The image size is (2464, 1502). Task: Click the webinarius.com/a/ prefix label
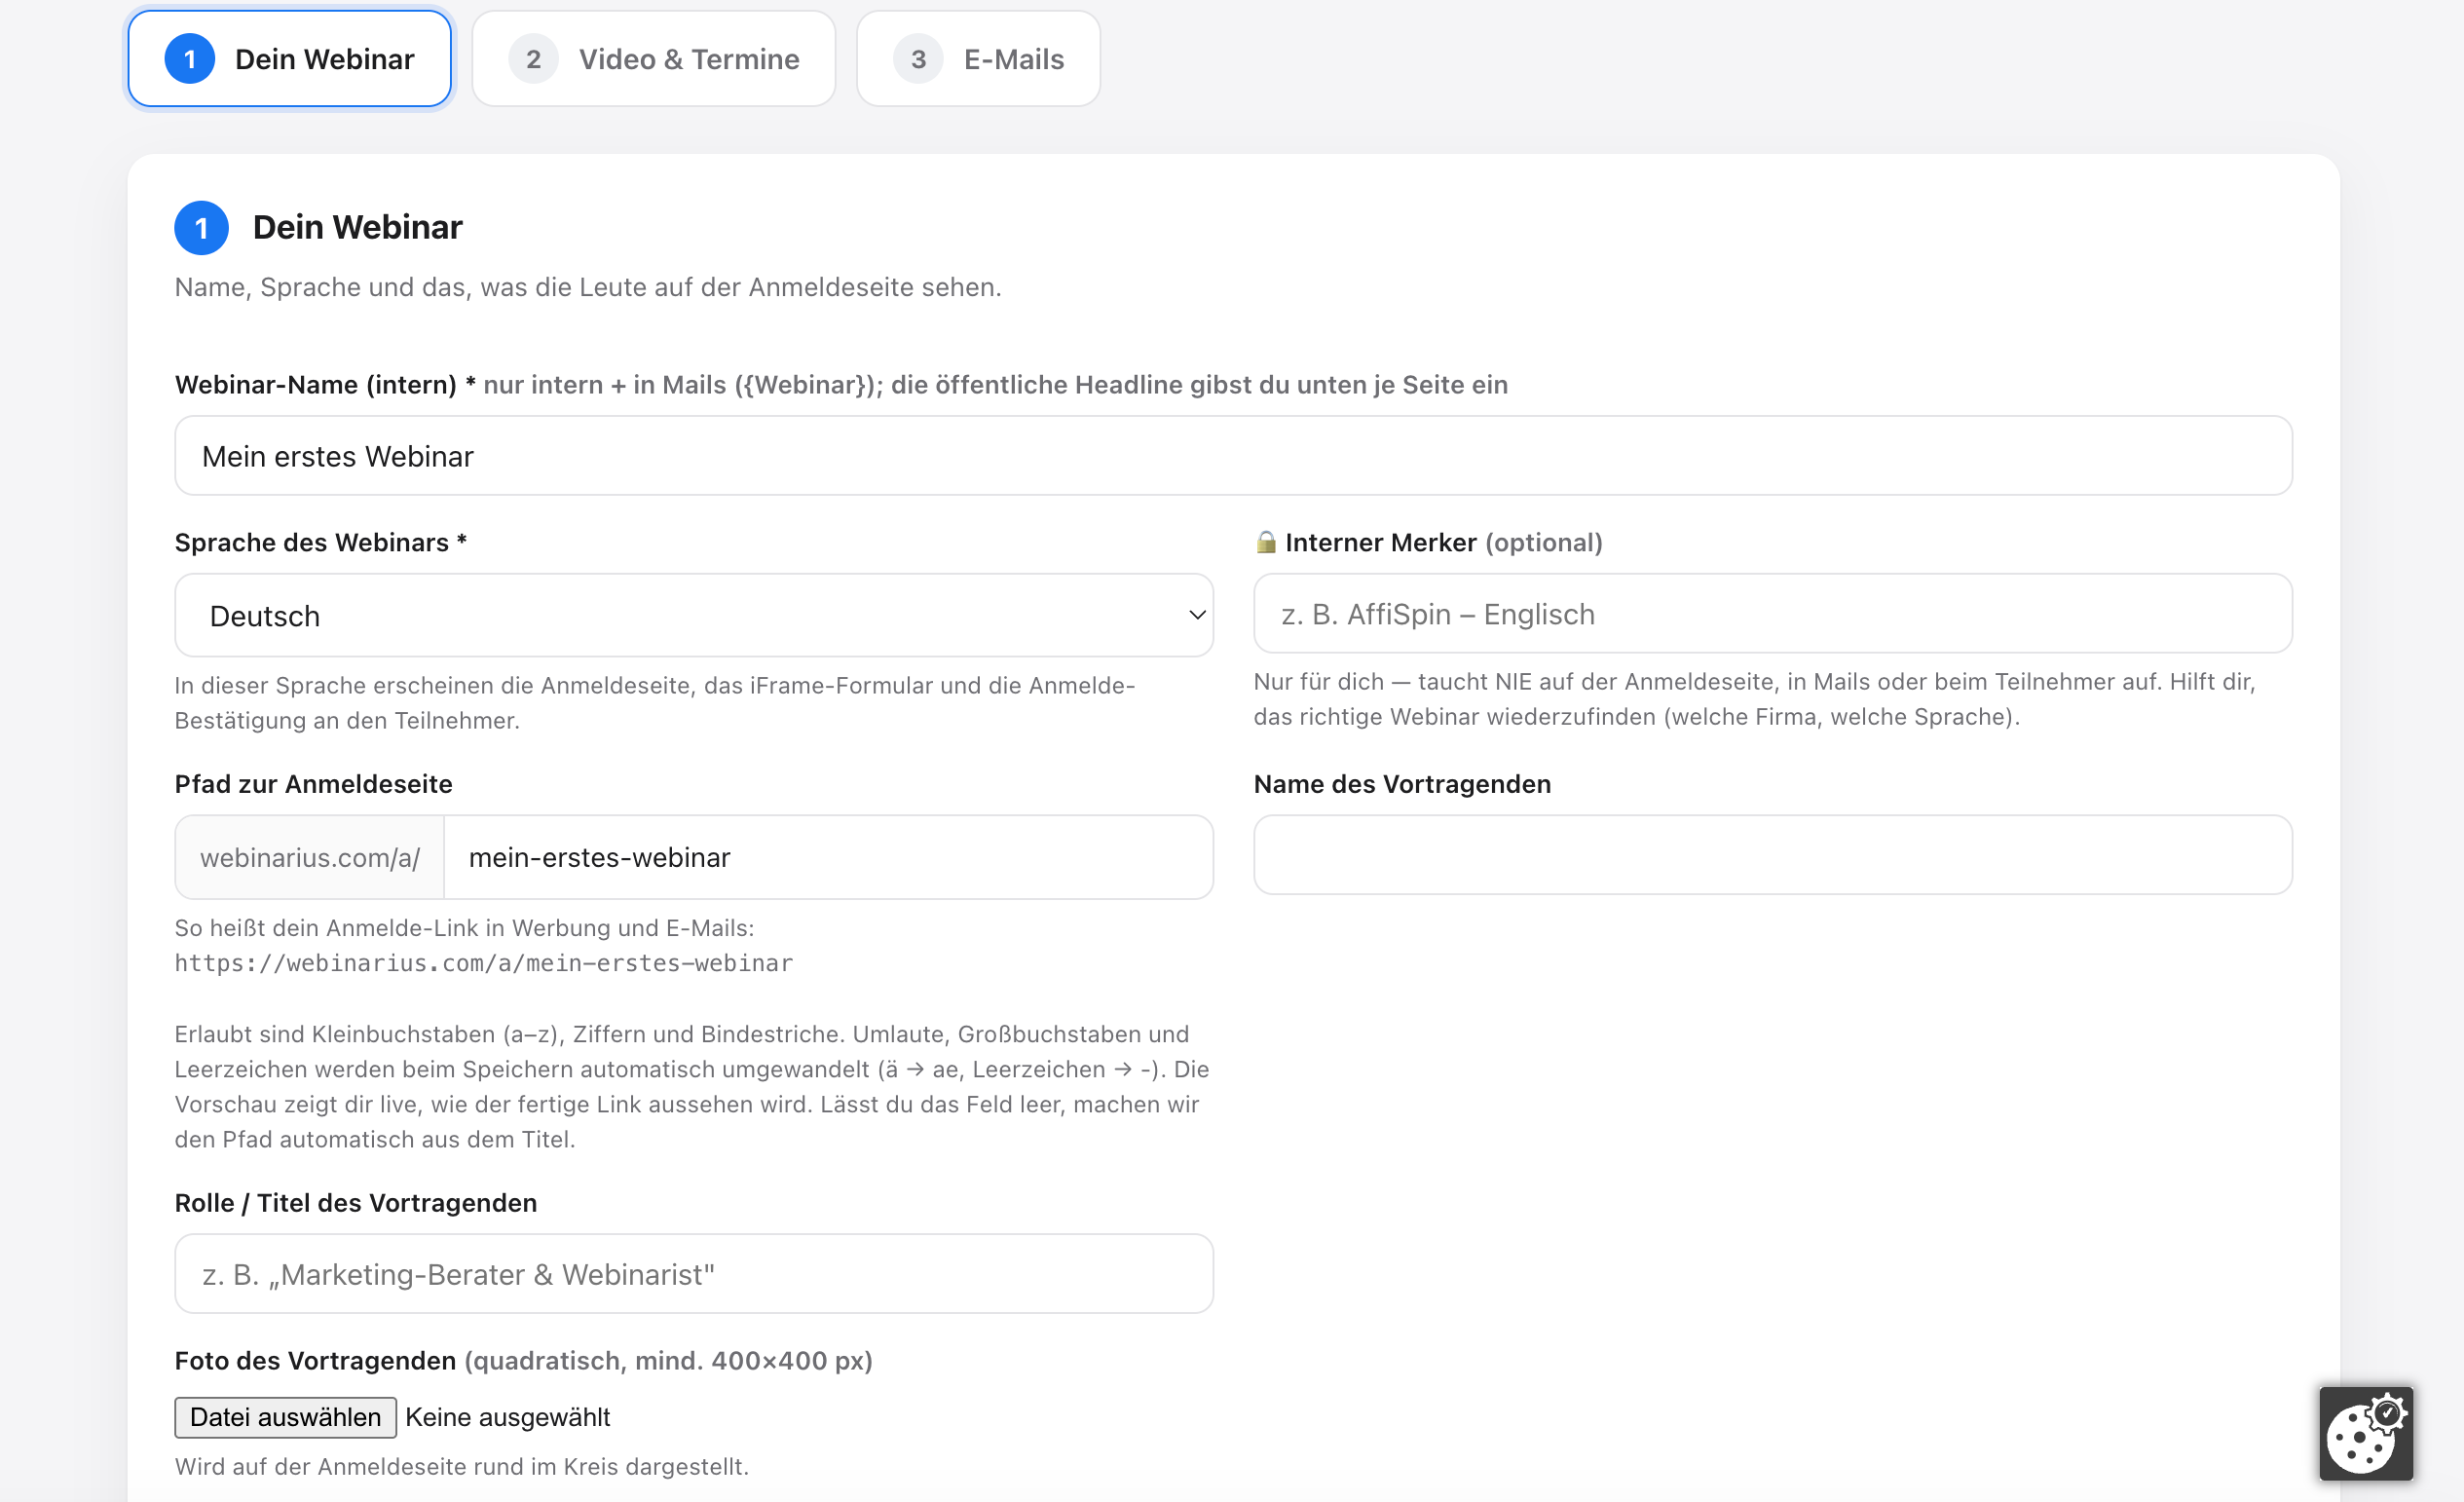[x=310, y=857]
